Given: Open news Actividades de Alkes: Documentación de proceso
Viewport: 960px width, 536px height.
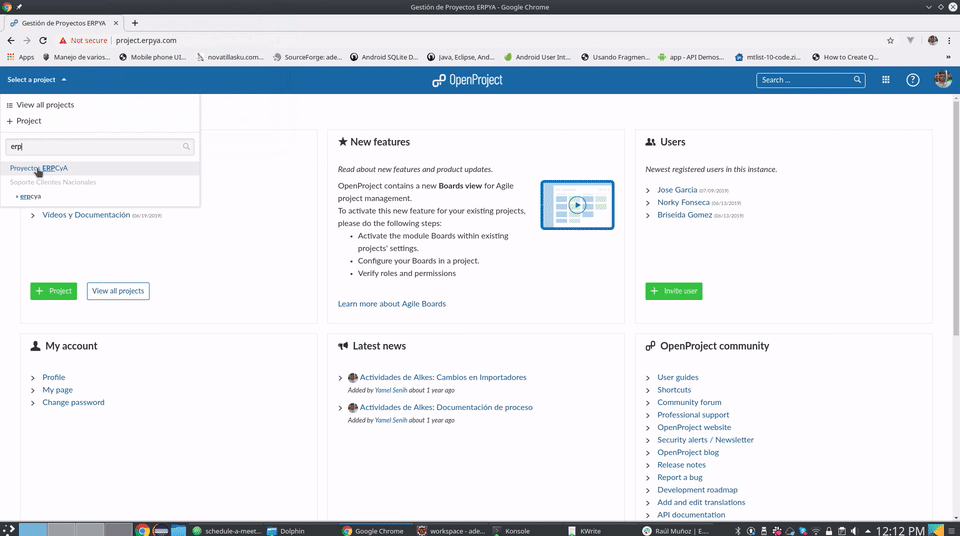Looking at the screenshot, I should point(446,407).
